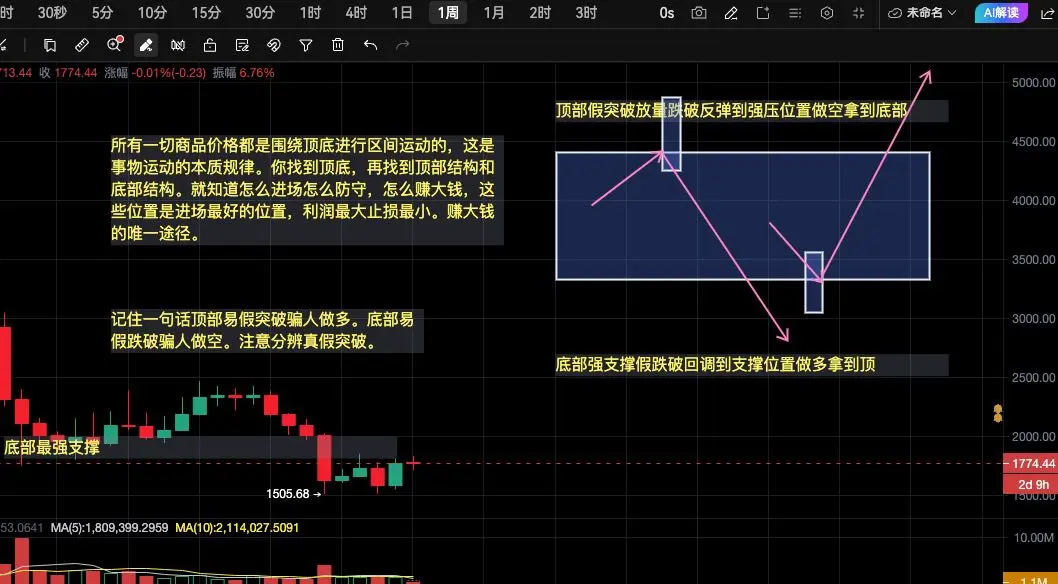Select the 4时 timeframe
This screenshot has width=1058, height=584.
coord(356,13)
